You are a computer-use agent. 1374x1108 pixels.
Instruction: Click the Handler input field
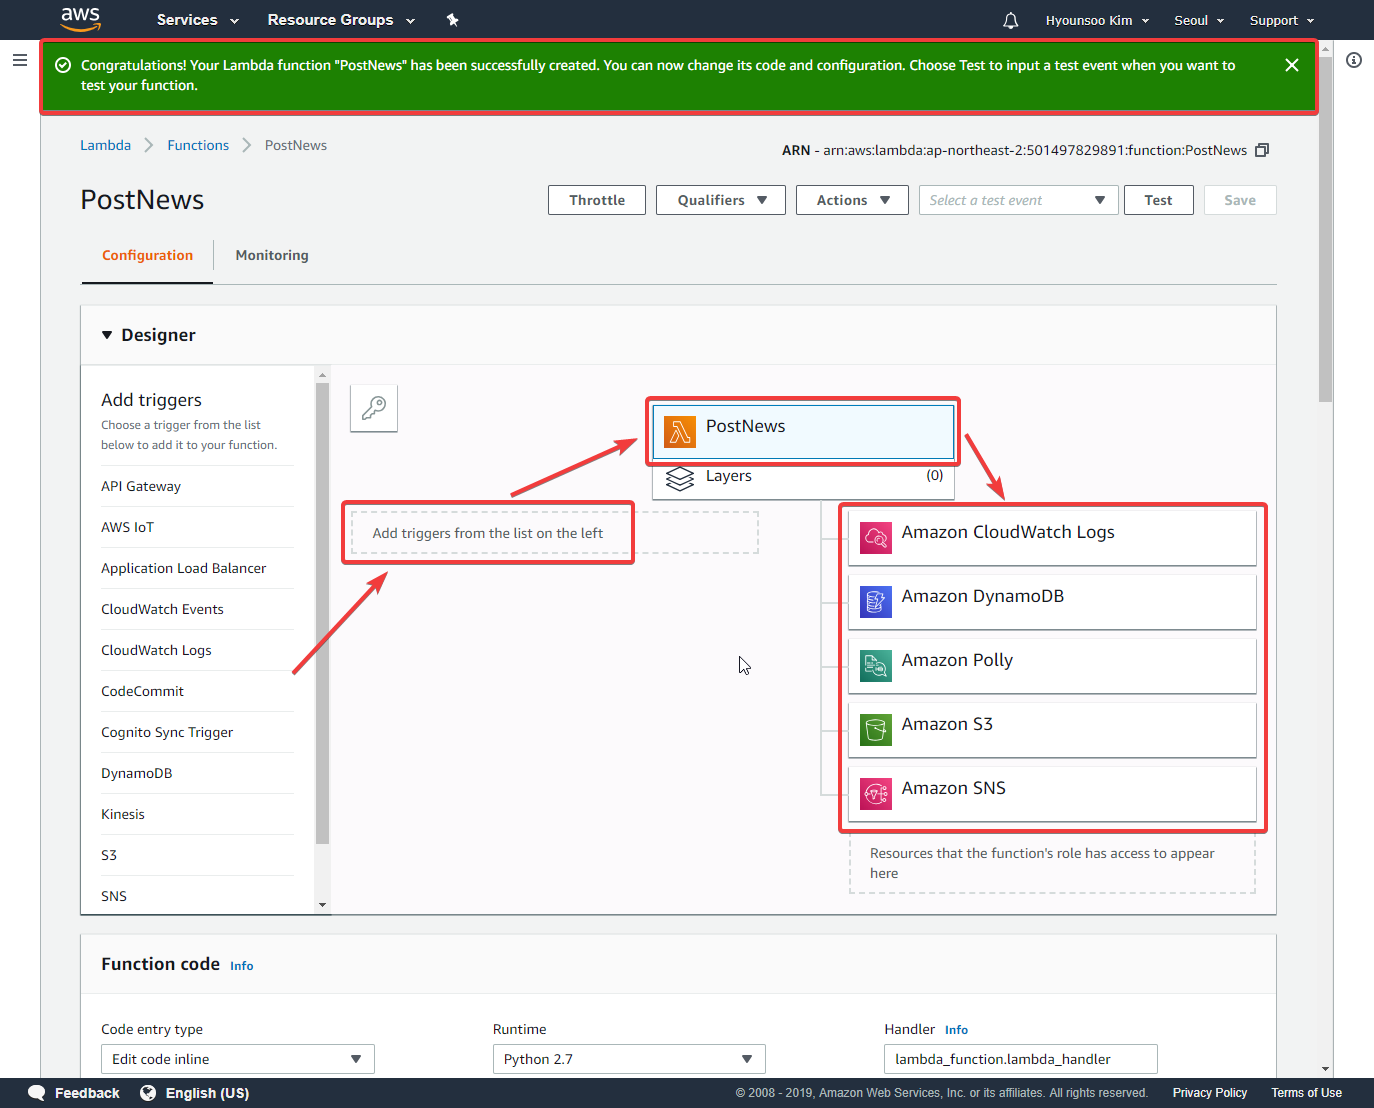[x=1021, y=1059]
